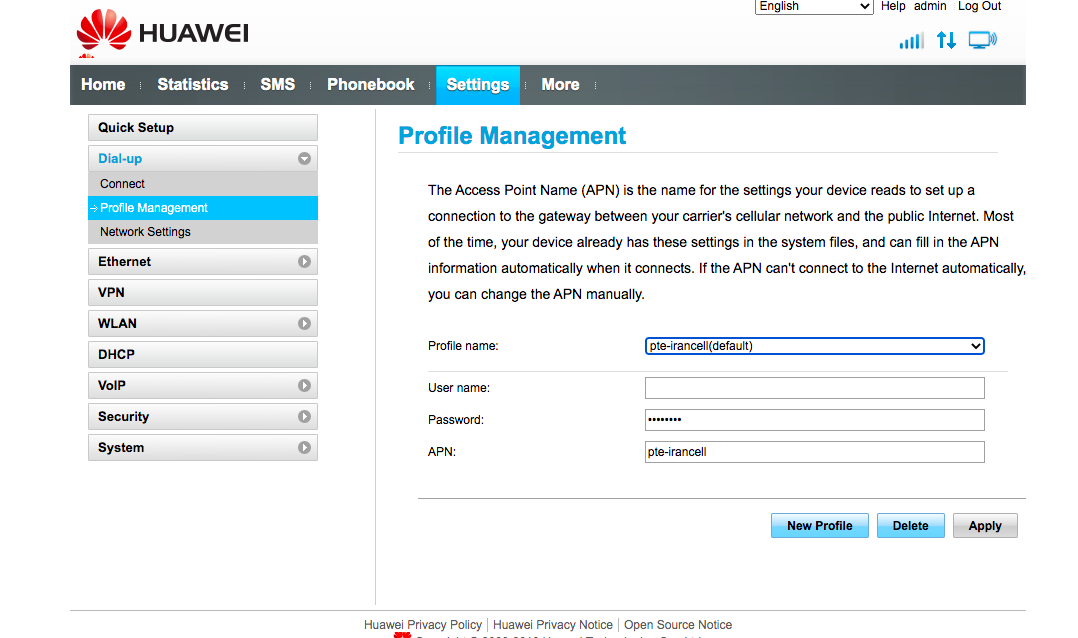Expand WLAN using its arrow icon
The image size is (1078, 638).
pos(304,324)
